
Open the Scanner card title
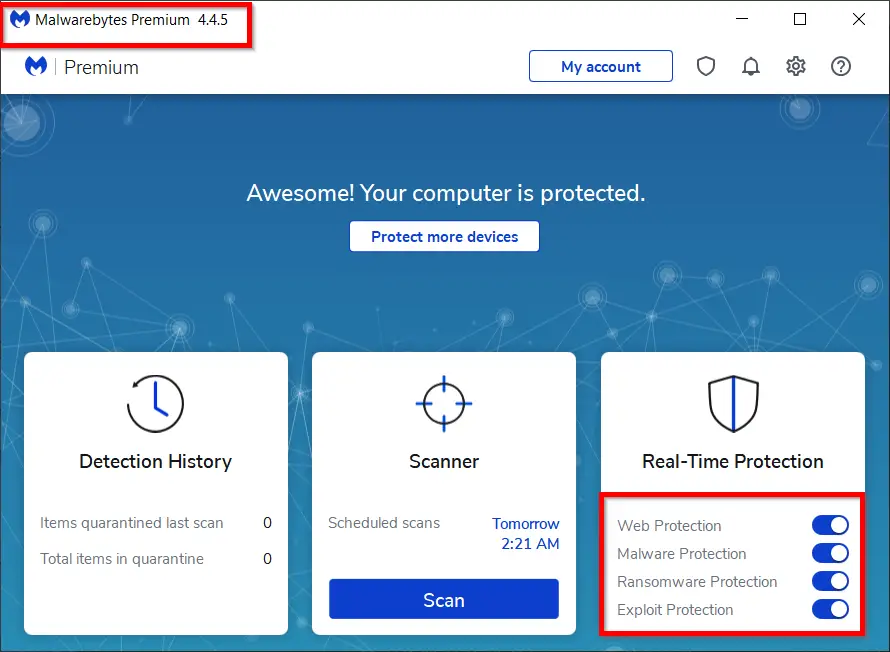click(444, 461)
